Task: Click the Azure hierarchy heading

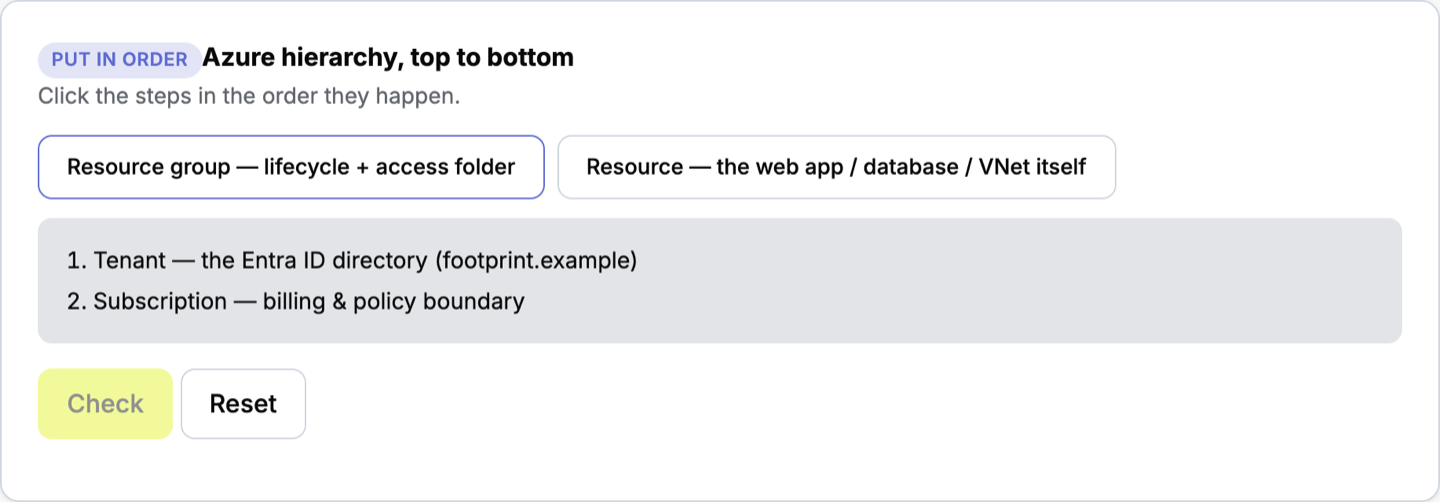Action: (x=388, y=57)
